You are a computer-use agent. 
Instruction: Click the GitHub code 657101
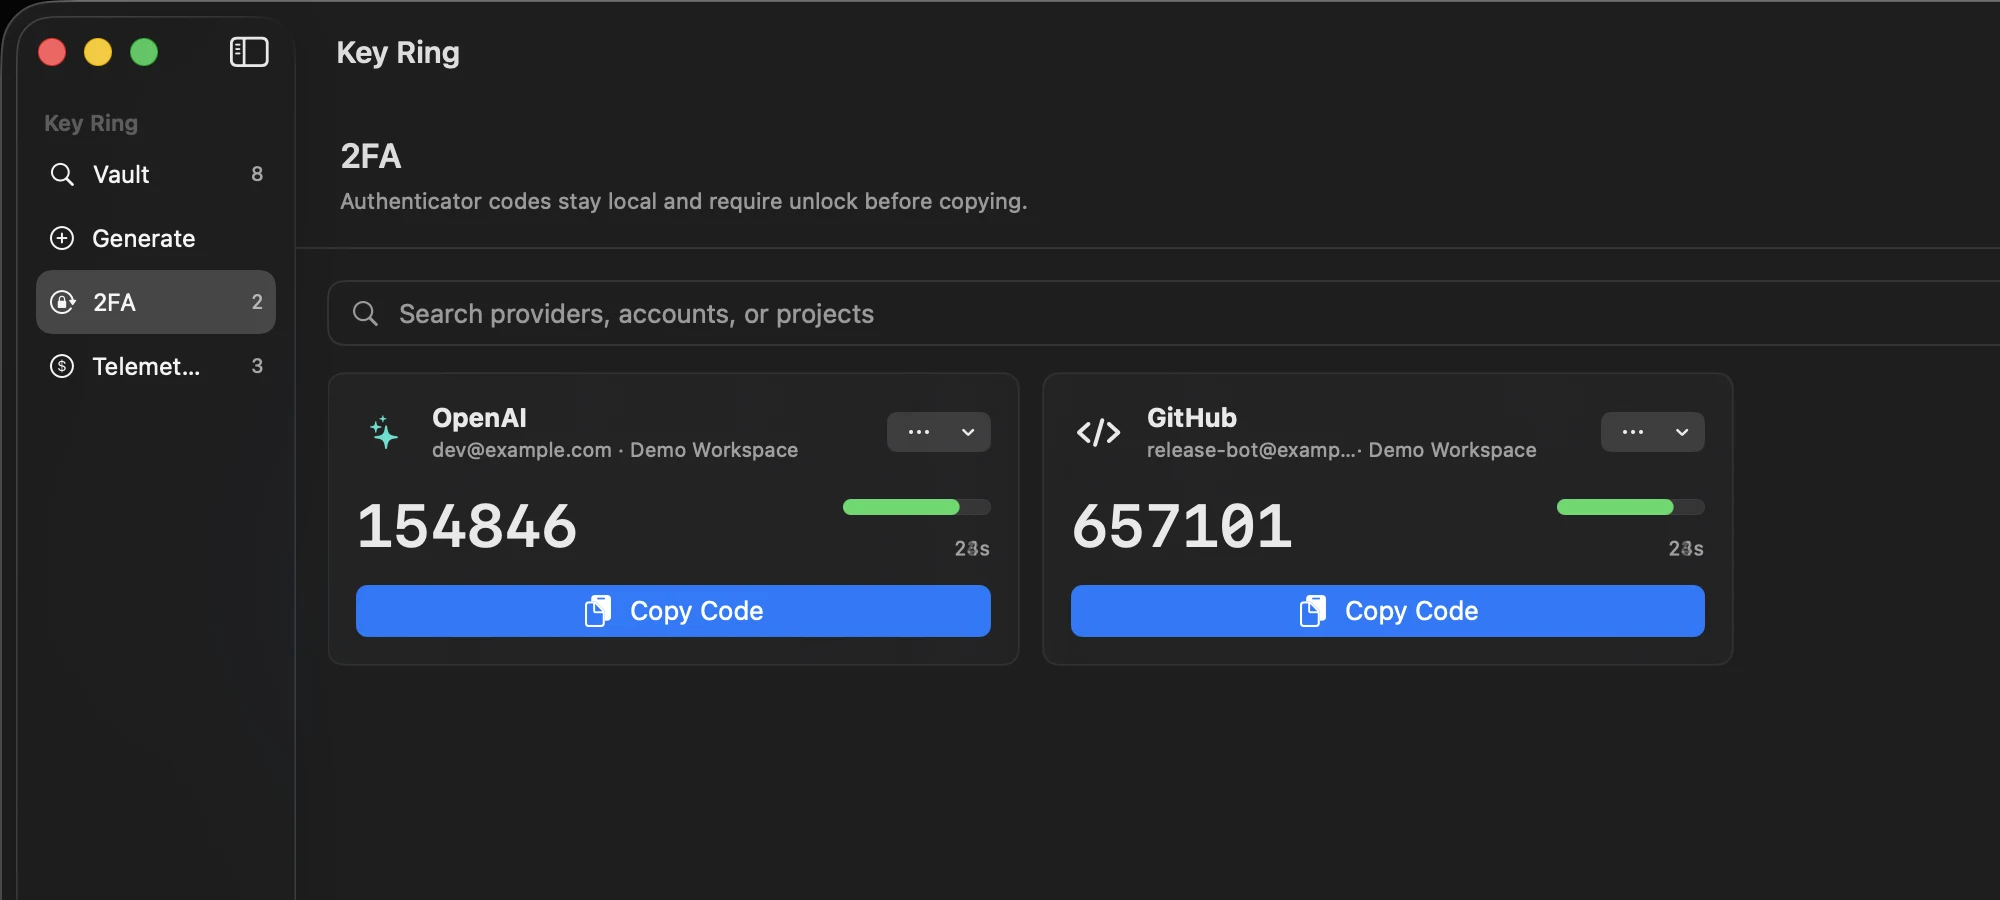pyautogui.click(x=1182, y=526)
